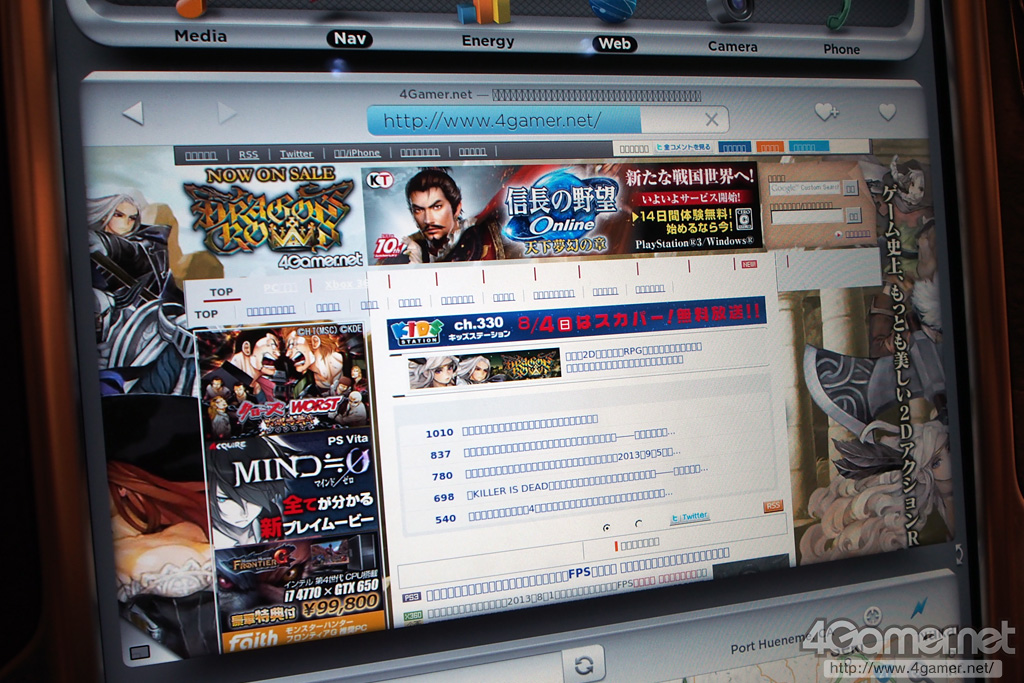The image size is (1024, 683).
Task: Go forward using the browser forward arrow
Action: 226,112
